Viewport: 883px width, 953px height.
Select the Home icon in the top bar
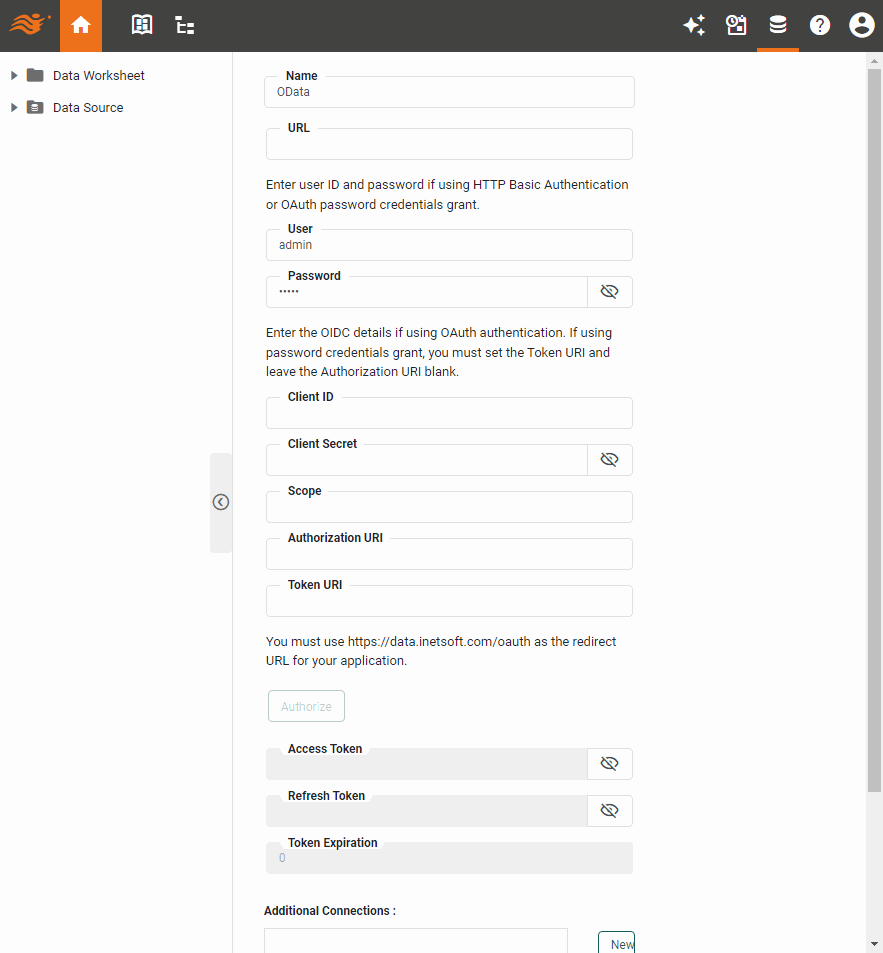pyautogui.click(x=80, y=25)
